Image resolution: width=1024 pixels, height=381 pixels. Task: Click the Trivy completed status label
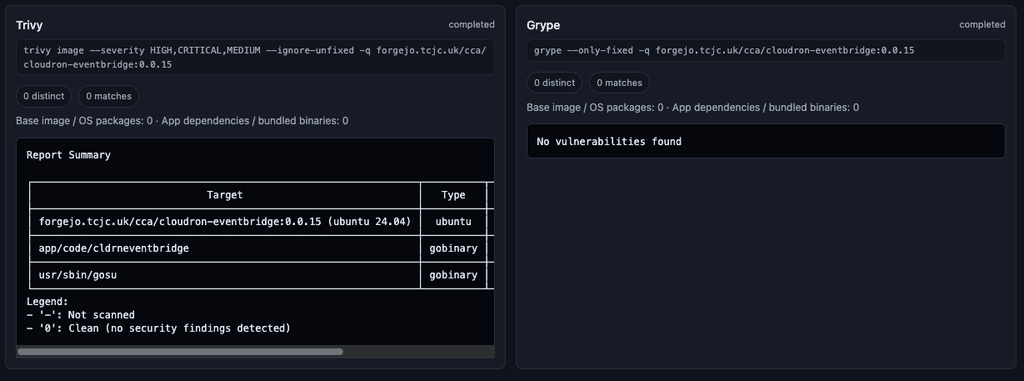point(472,25)
